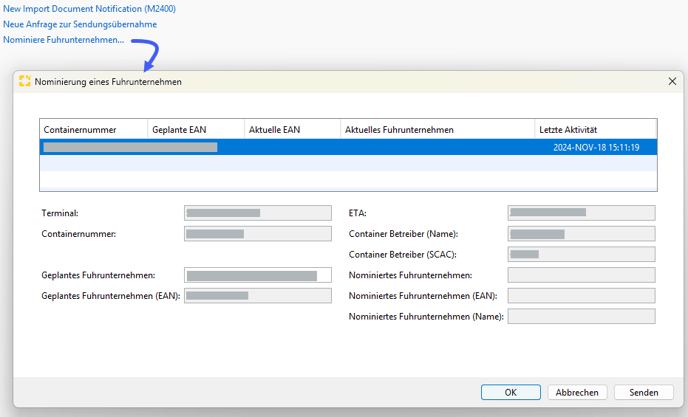Open the New Import Document Notification link
Screen dimensions: 688x417
88,8
